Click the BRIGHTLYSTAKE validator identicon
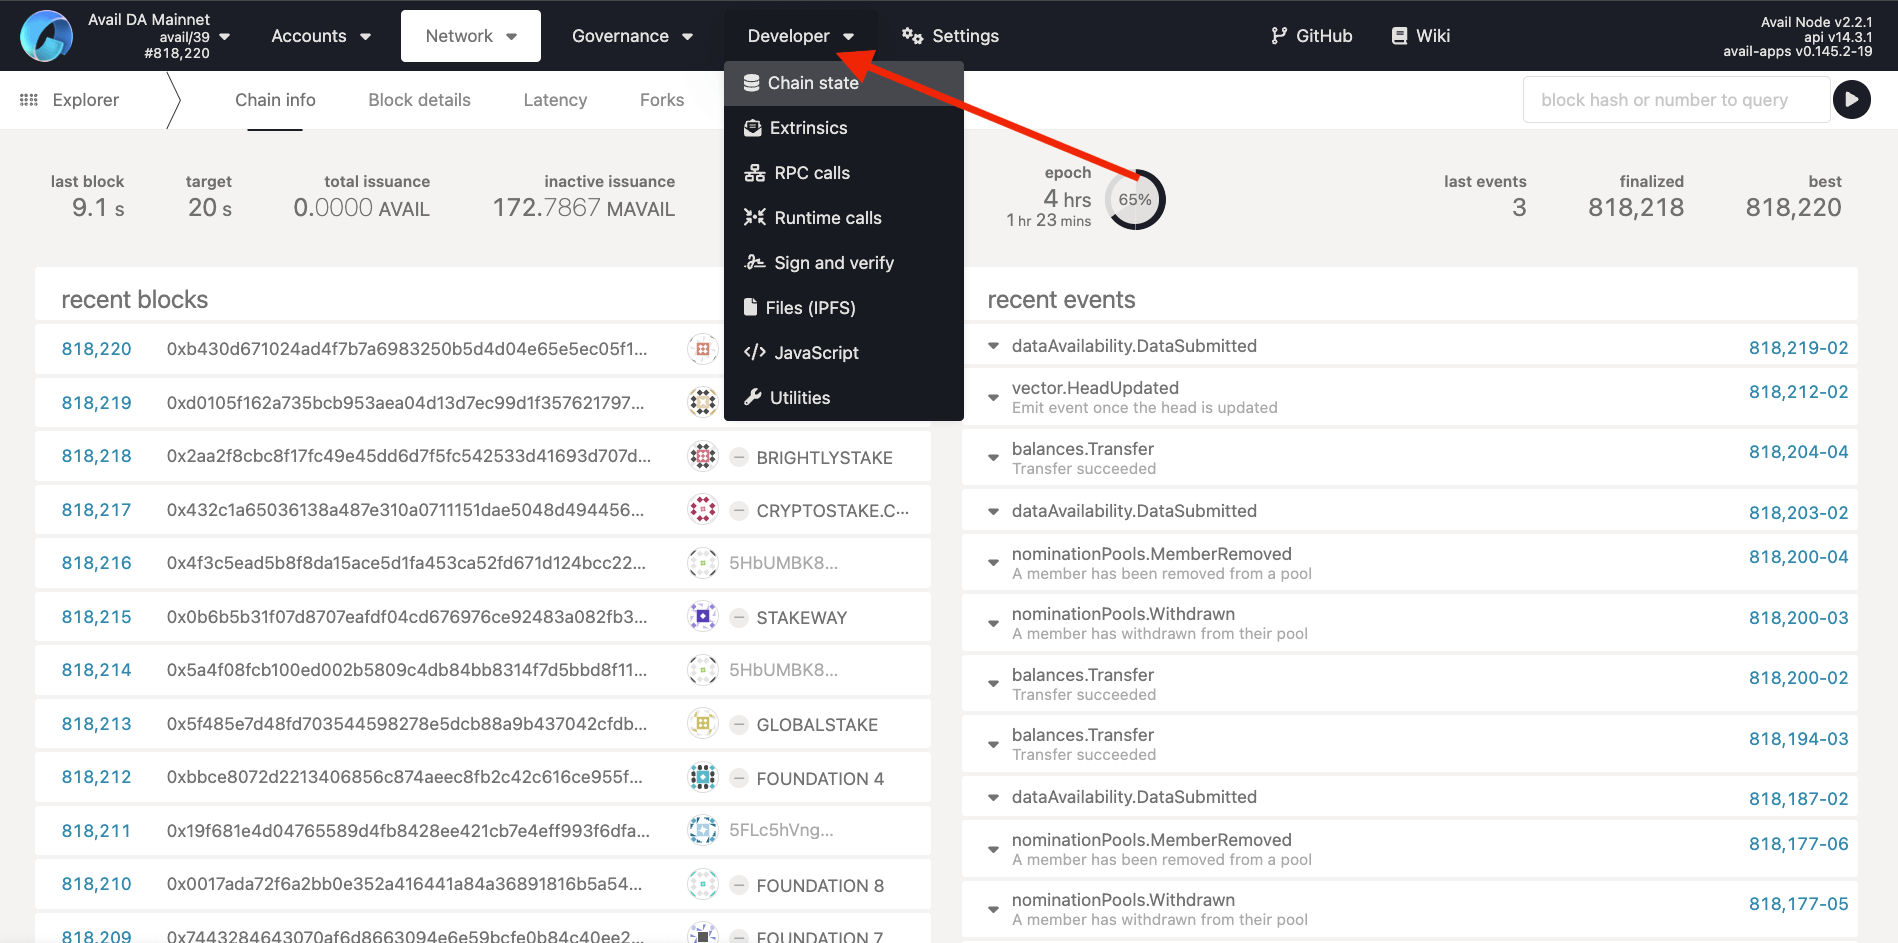Viewport: 1898px width, 943px height. tap(703, 457)
